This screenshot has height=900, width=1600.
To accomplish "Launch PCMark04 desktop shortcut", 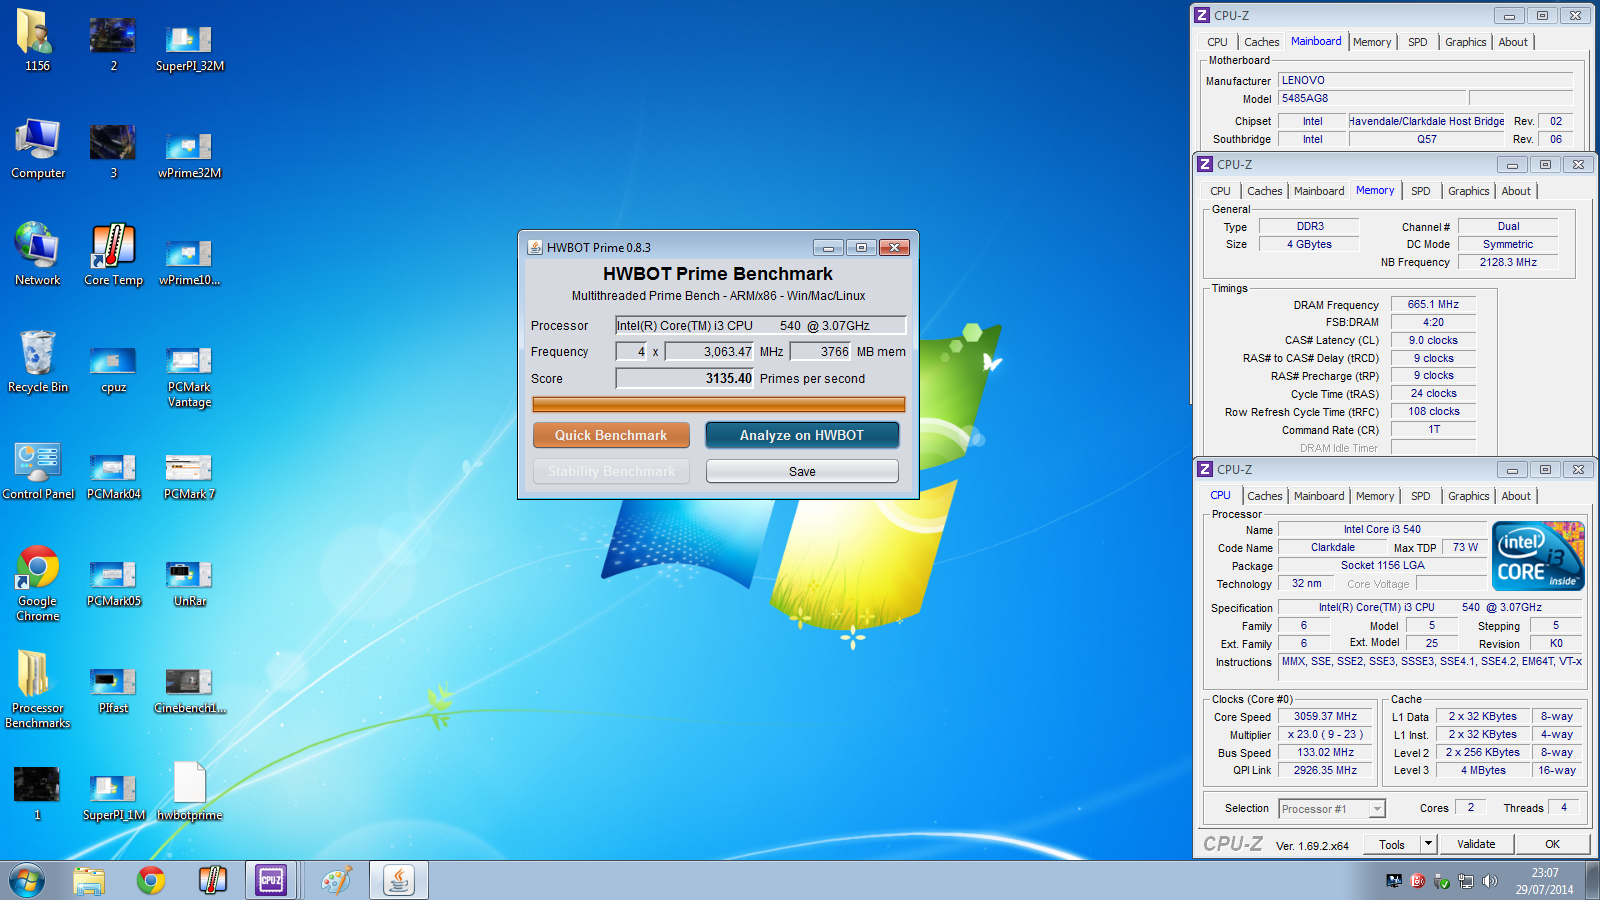I will [x=113, y=476].
